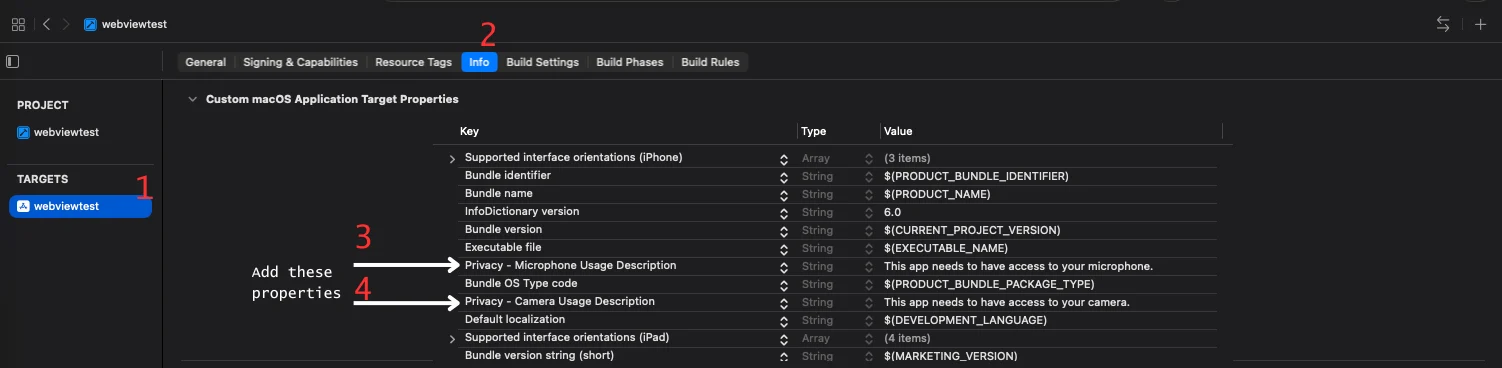The height and width of the screenshot is (368, 1502).
Task: Open type dropdown for Camera Usage Description
Action: point(868,303)
